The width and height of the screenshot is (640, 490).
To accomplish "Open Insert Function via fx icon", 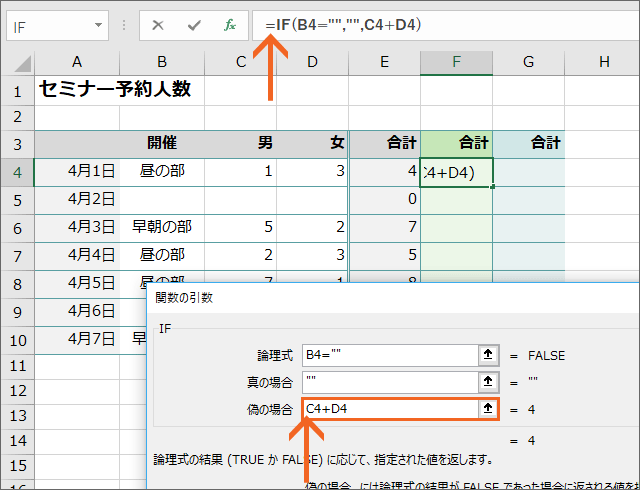I will click(230, 25).
